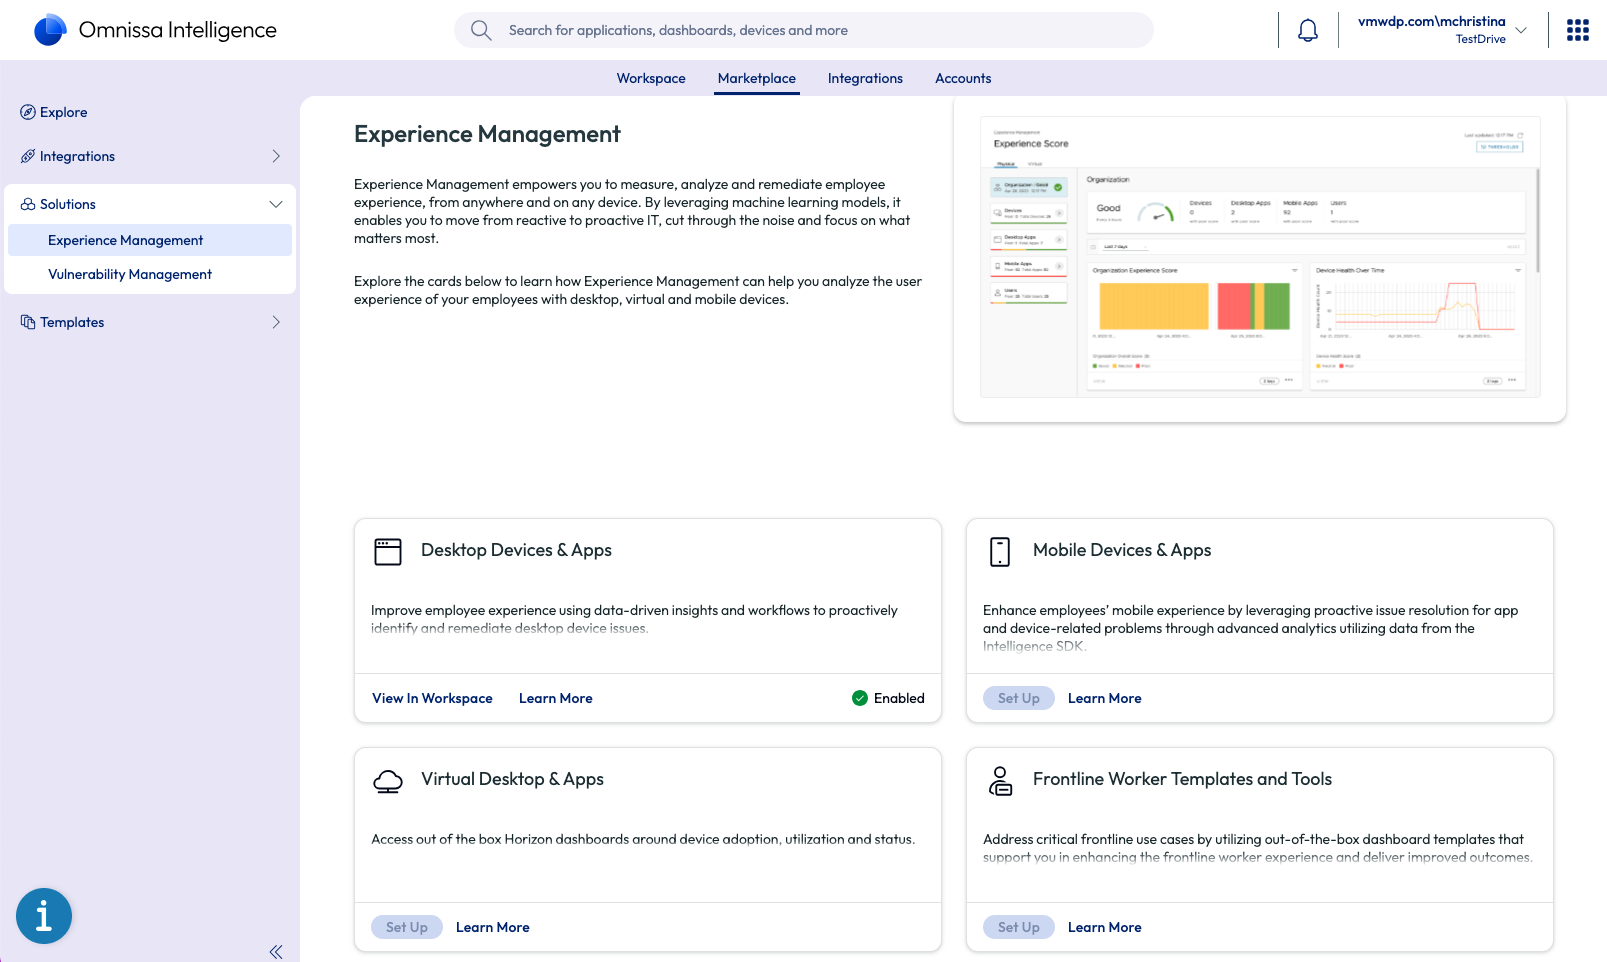This screenshot has height=962, width=1607.
Task: Click the Frontline Worker person icon
Action: tap(1000, 781)
